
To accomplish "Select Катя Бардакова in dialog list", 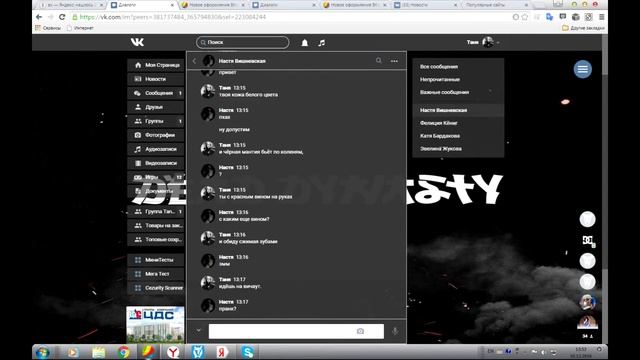I will pyautogui.click(x=458, y=136).
